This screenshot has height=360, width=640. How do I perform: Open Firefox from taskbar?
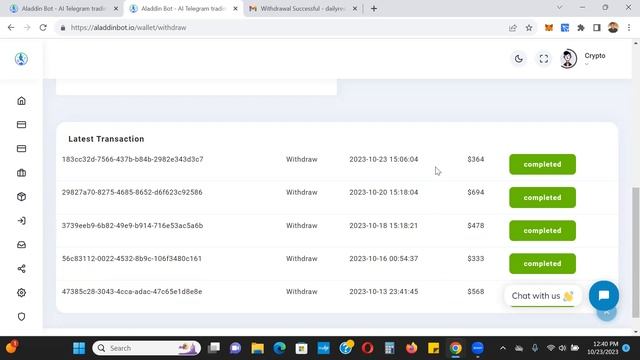pos(411,348)
